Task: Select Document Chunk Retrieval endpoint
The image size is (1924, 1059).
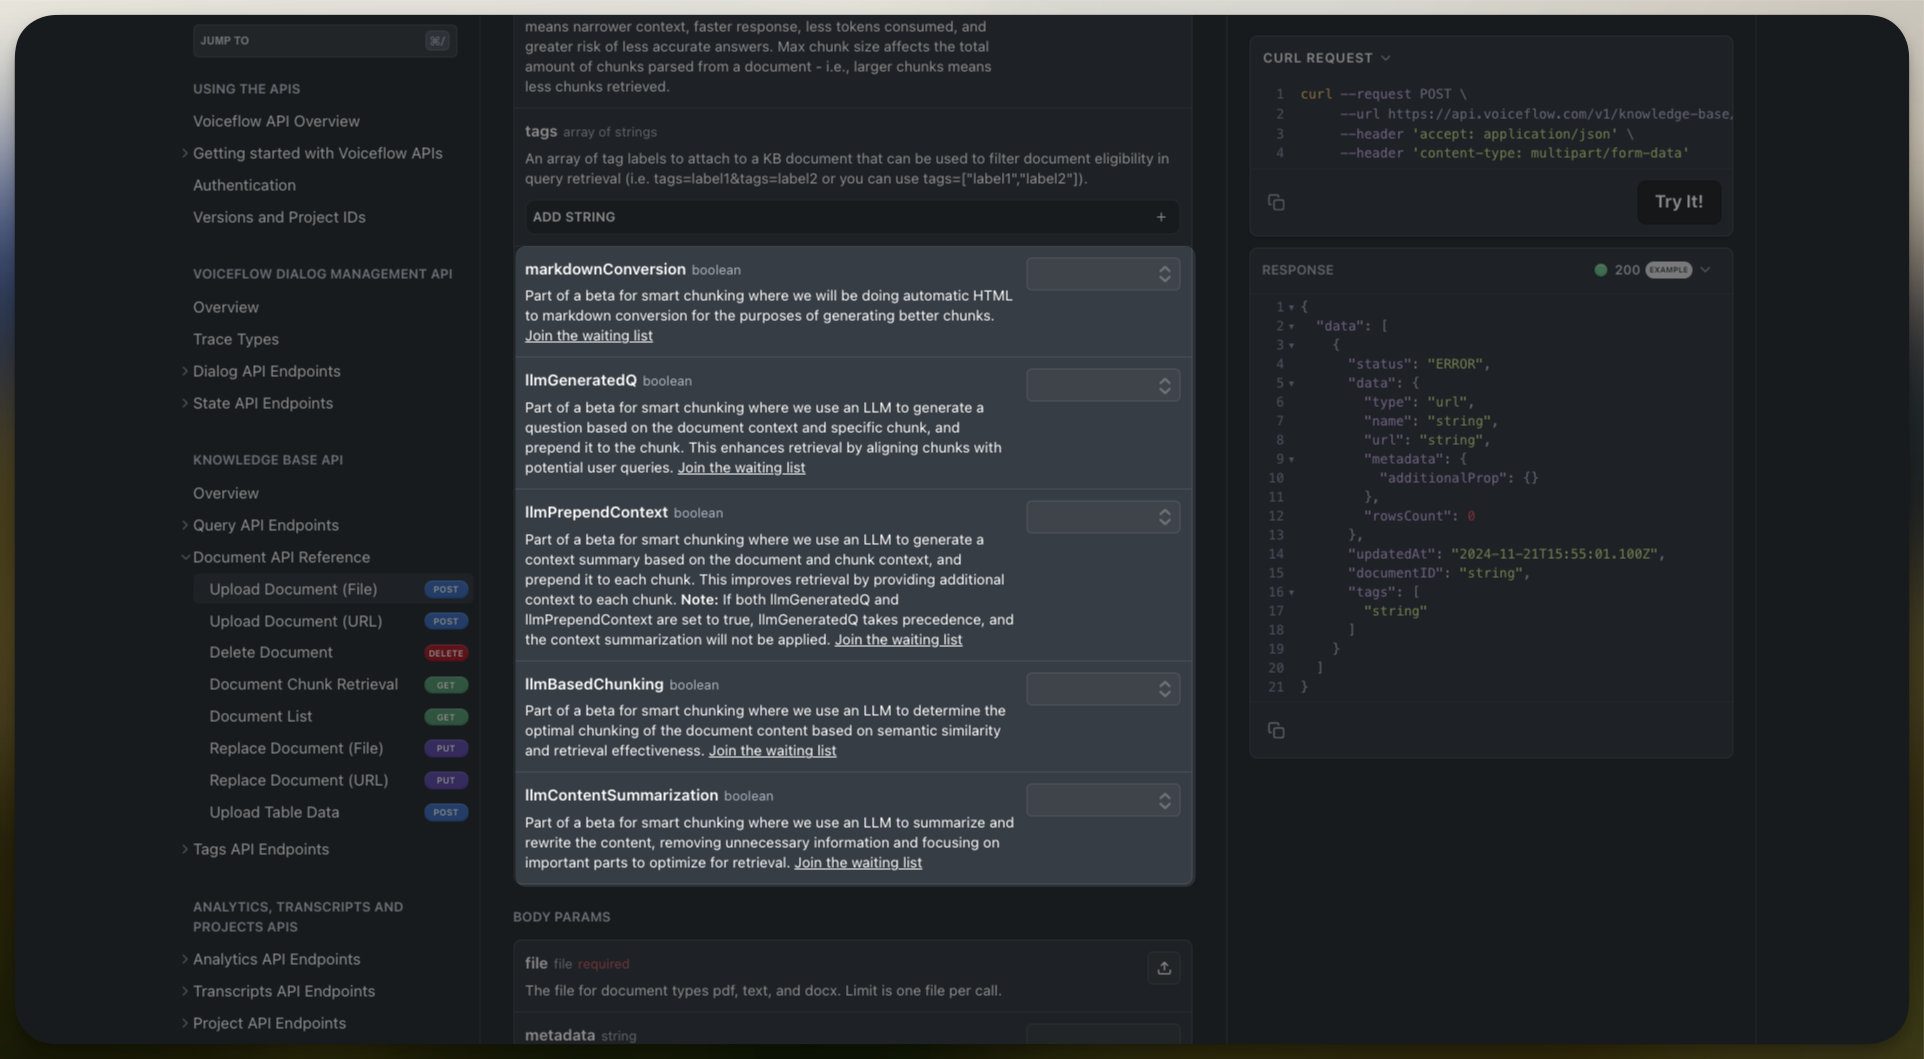Action: (x=304, y=684)
